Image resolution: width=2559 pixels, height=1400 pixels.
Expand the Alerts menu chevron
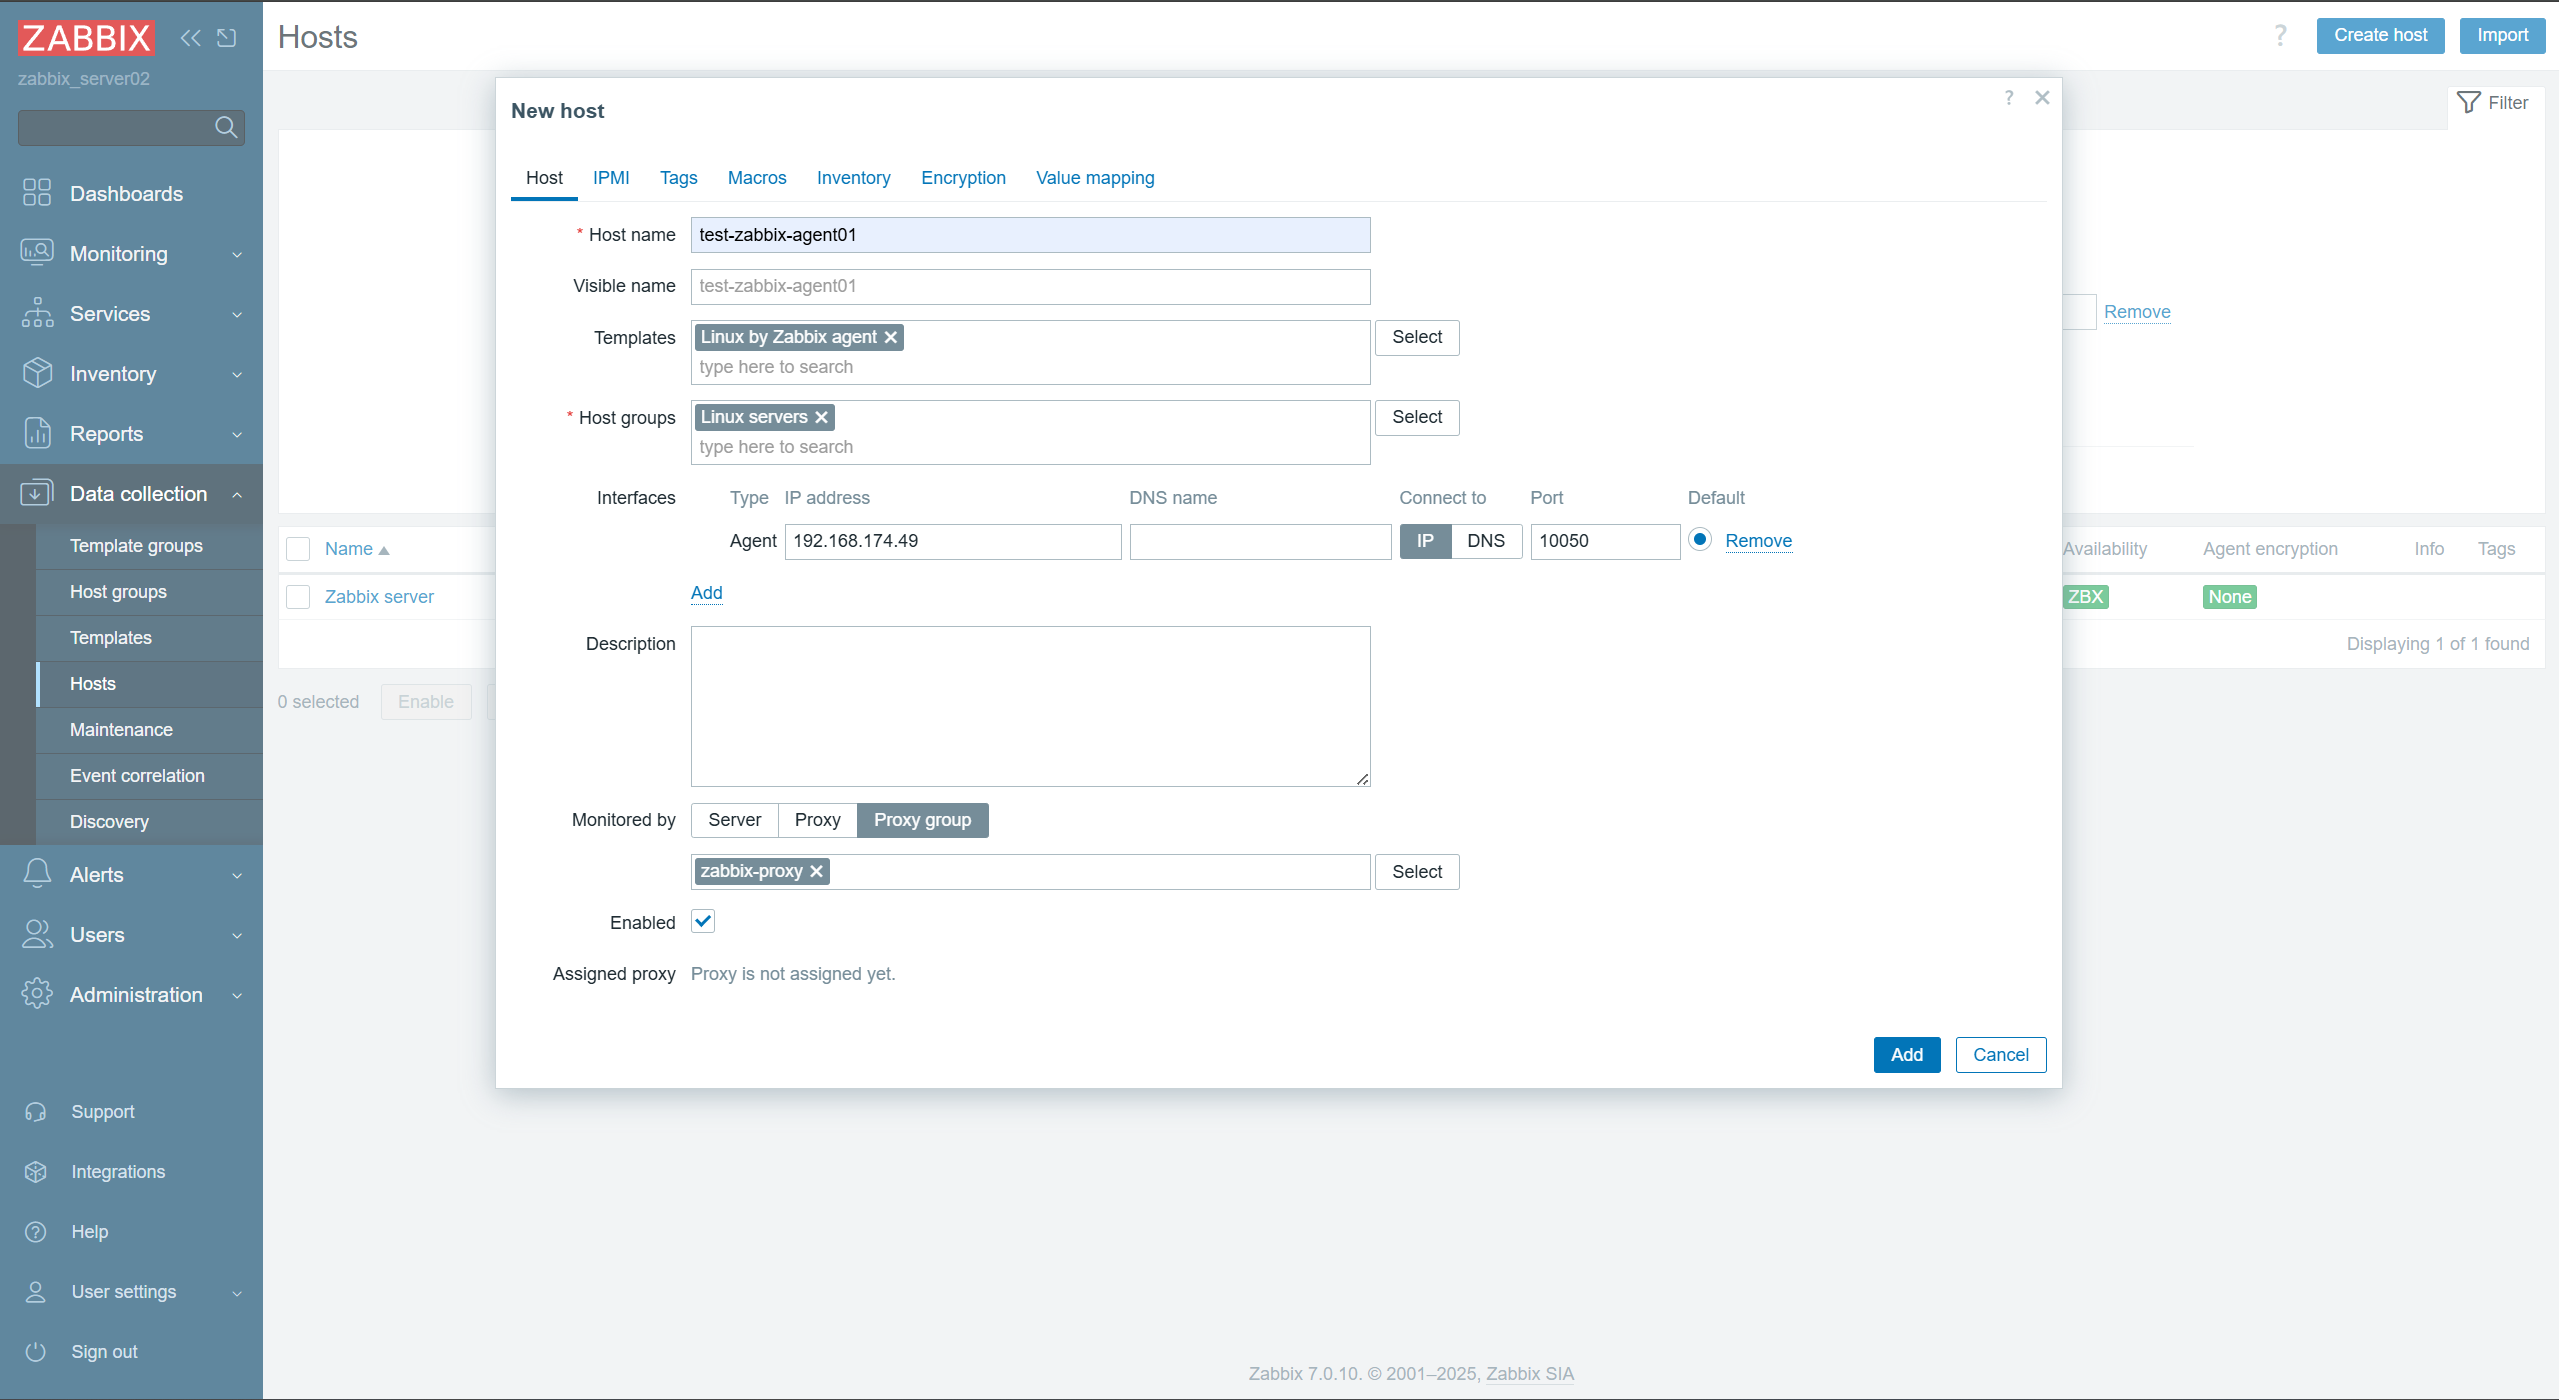click(237, 876)
